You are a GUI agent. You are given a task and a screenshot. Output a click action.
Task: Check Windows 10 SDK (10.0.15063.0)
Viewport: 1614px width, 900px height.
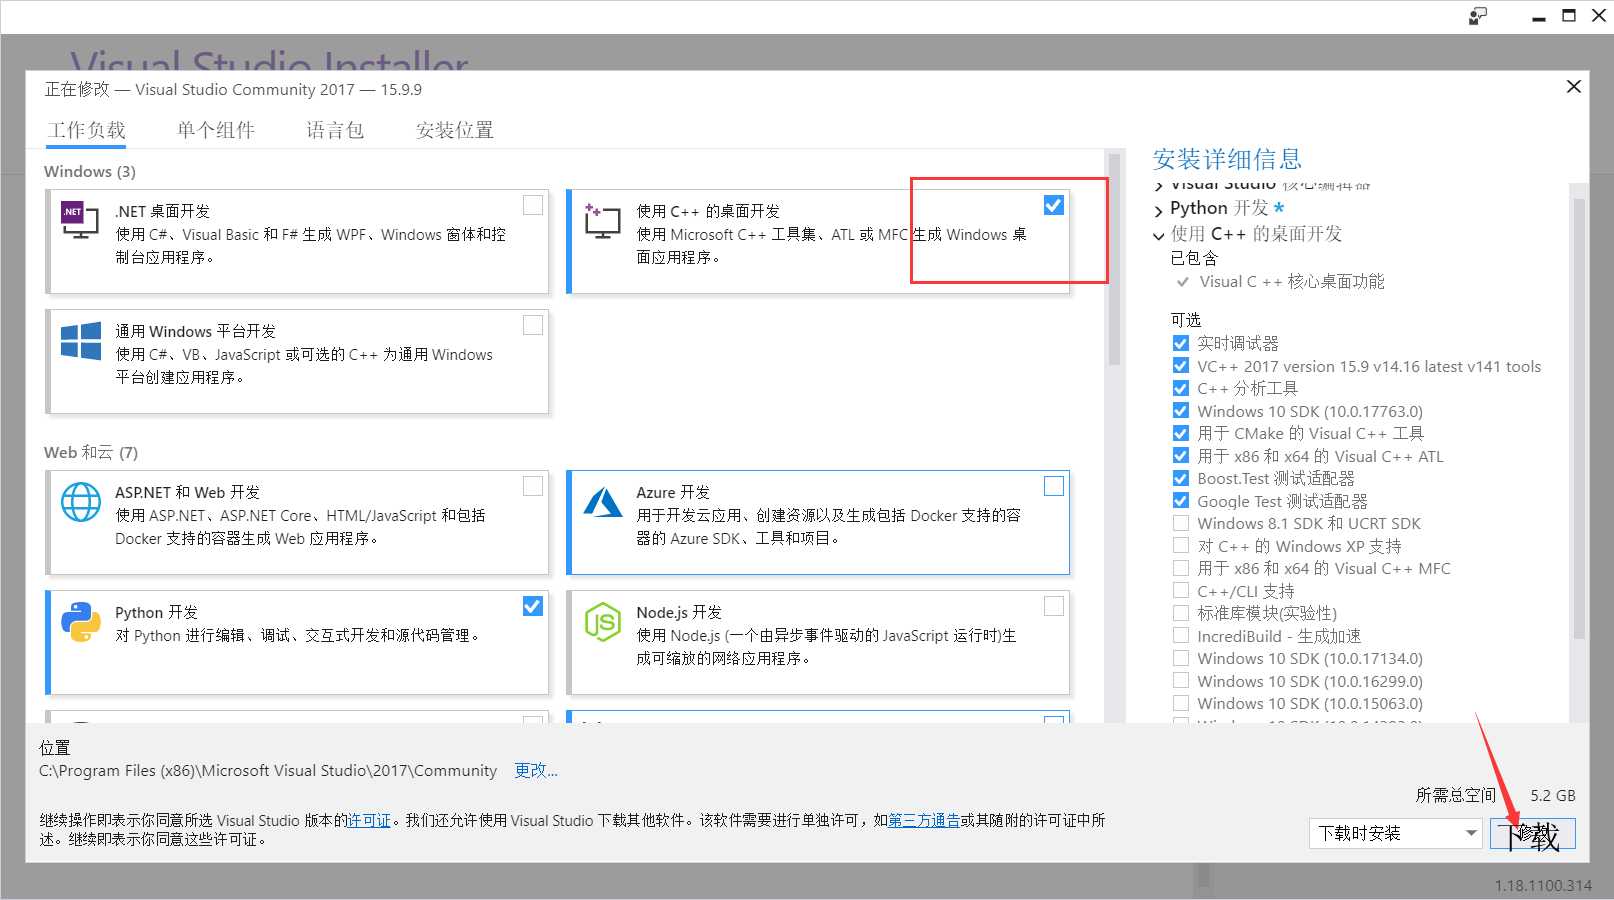pos(1181,703)
